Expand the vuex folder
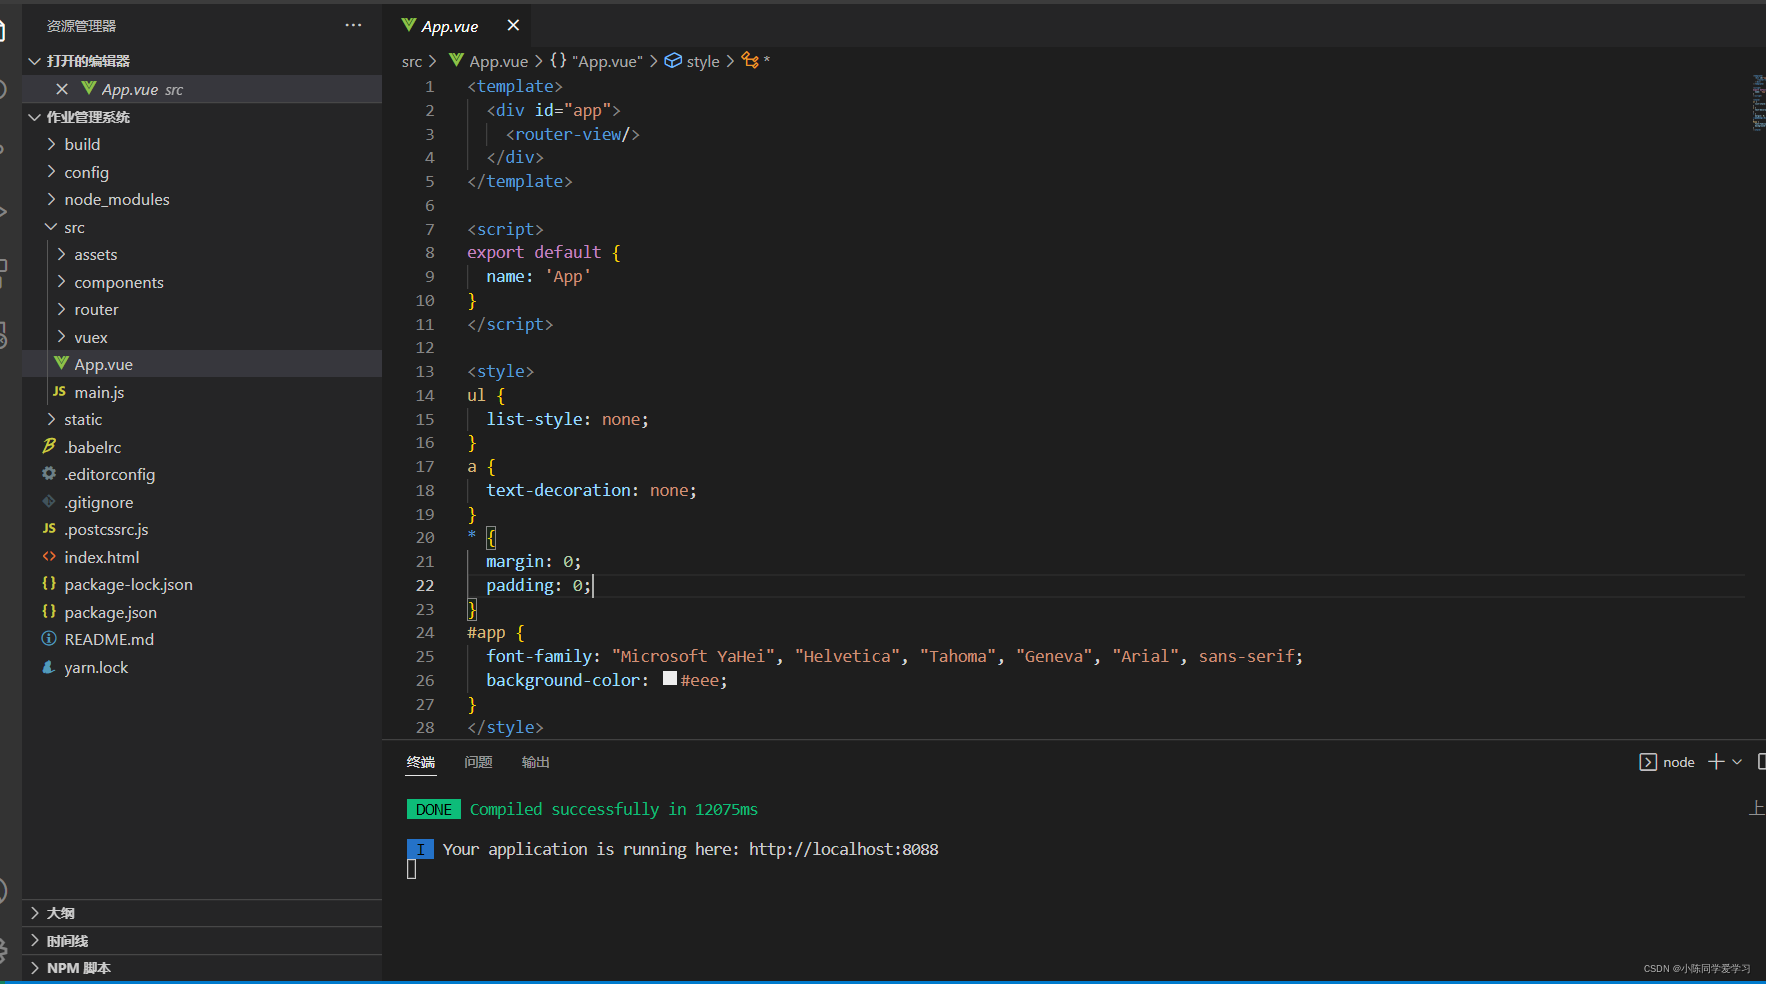Image resolution: width=1766 pixels, height=984 pixels. click(x=202, y=337)
